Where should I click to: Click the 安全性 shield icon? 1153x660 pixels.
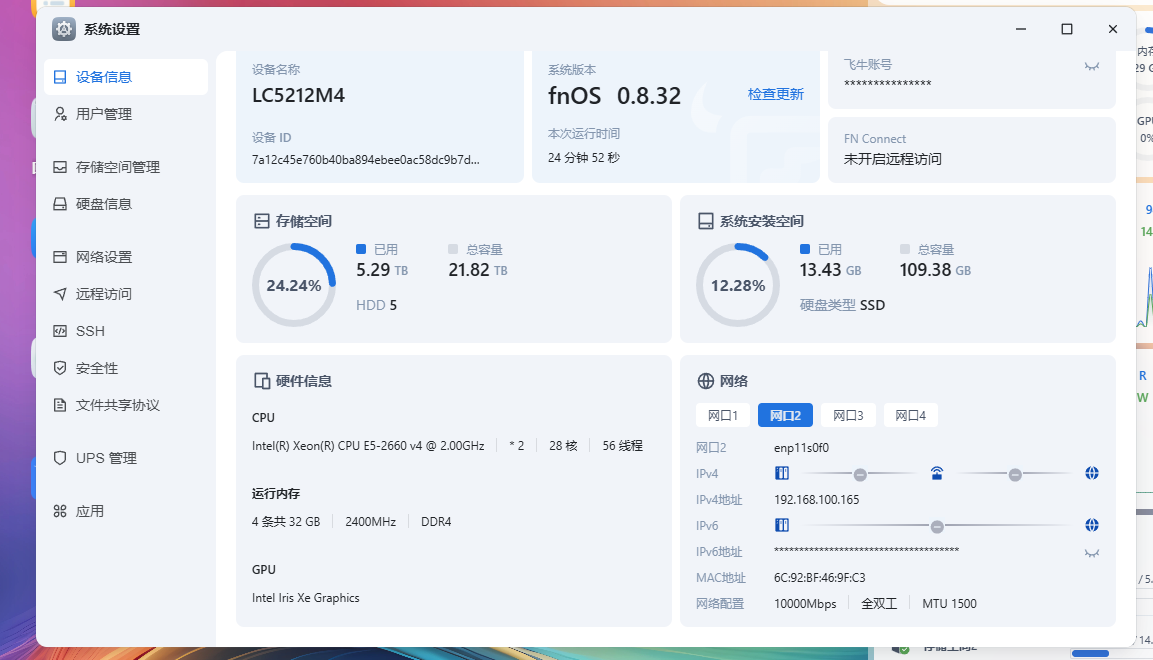pyautogui.click(x=60, y=368)
